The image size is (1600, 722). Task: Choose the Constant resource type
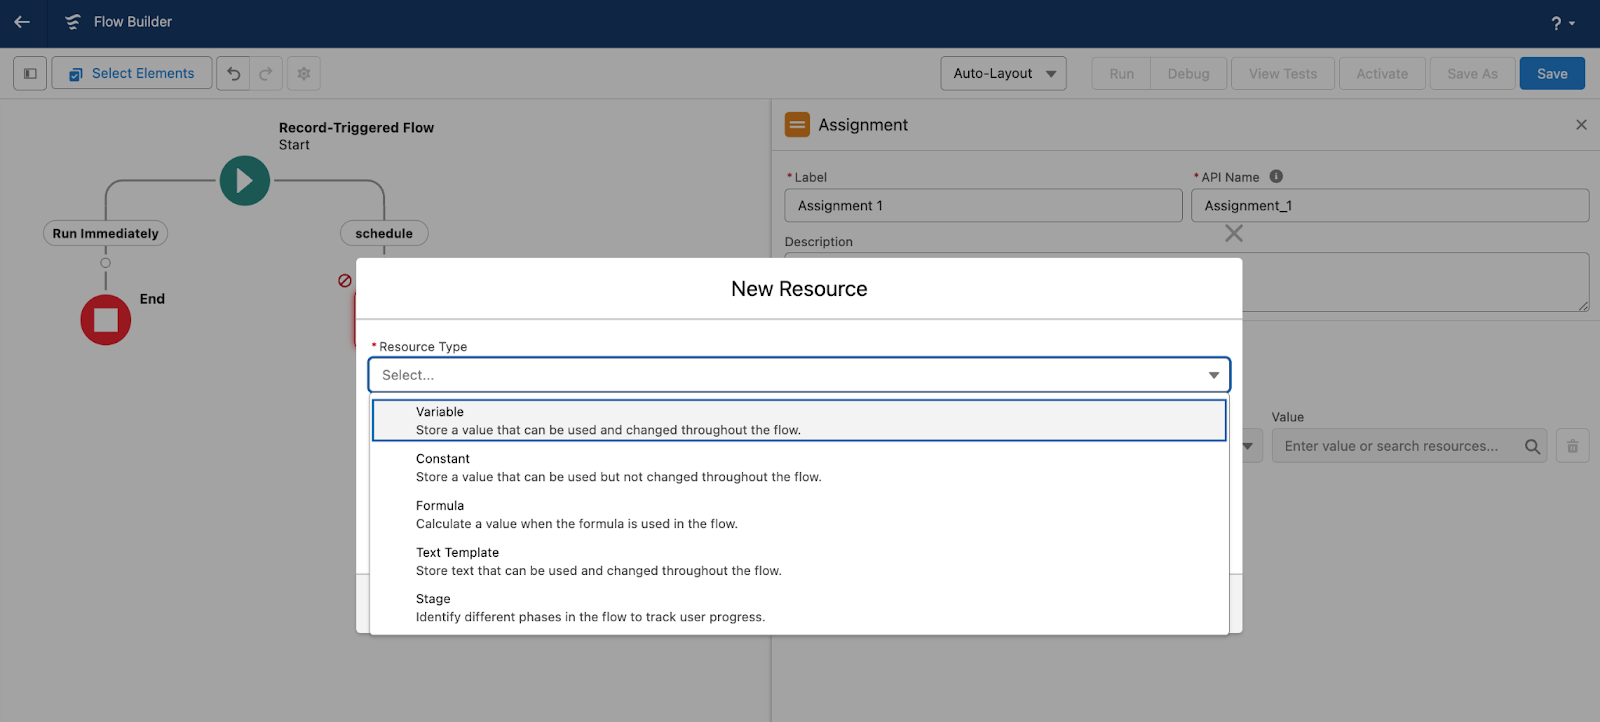click(799, 467)
